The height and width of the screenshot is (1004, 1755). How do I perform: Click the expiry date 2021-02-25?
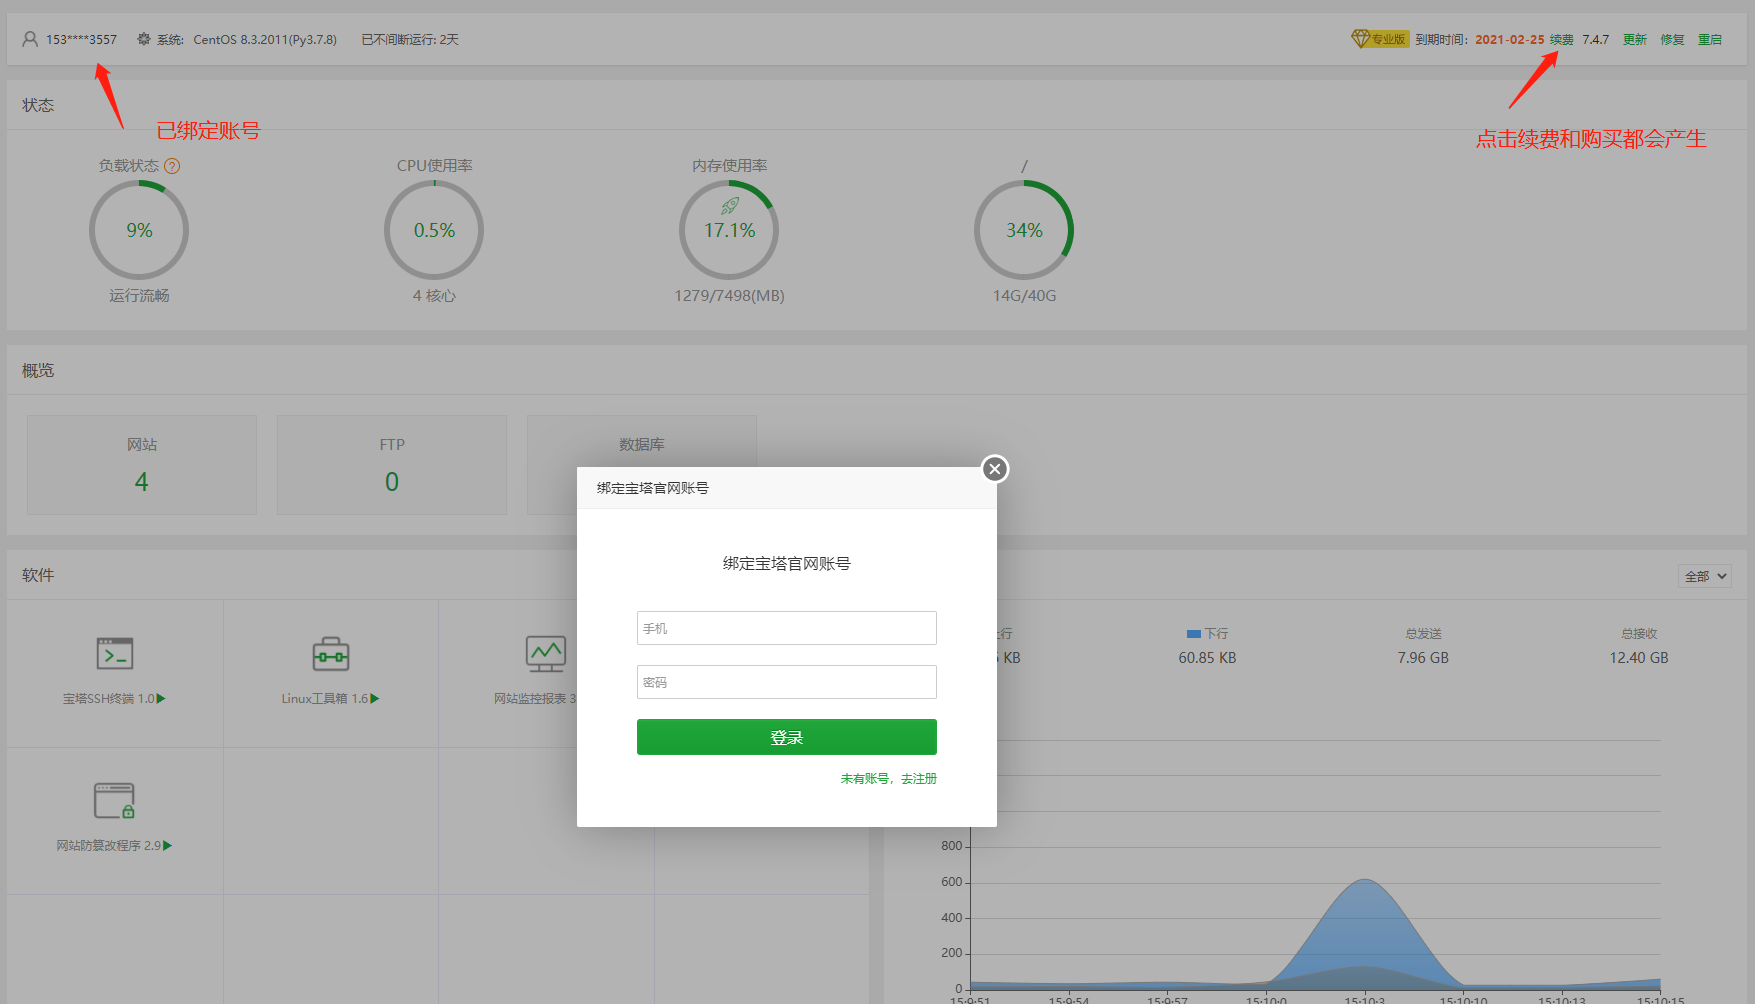coord(1509,40)
